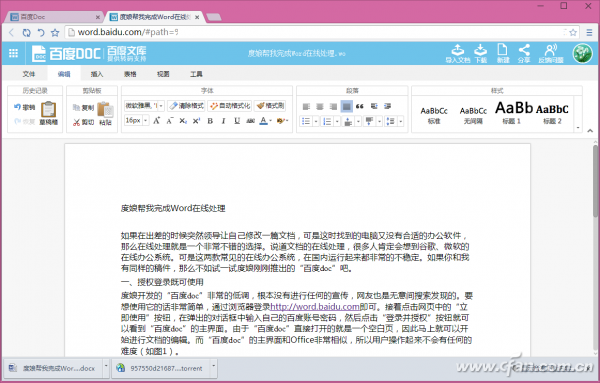Open the line spacing dropdown arrow
Screen dimensions: 600x383
click(x=400, y=121)
